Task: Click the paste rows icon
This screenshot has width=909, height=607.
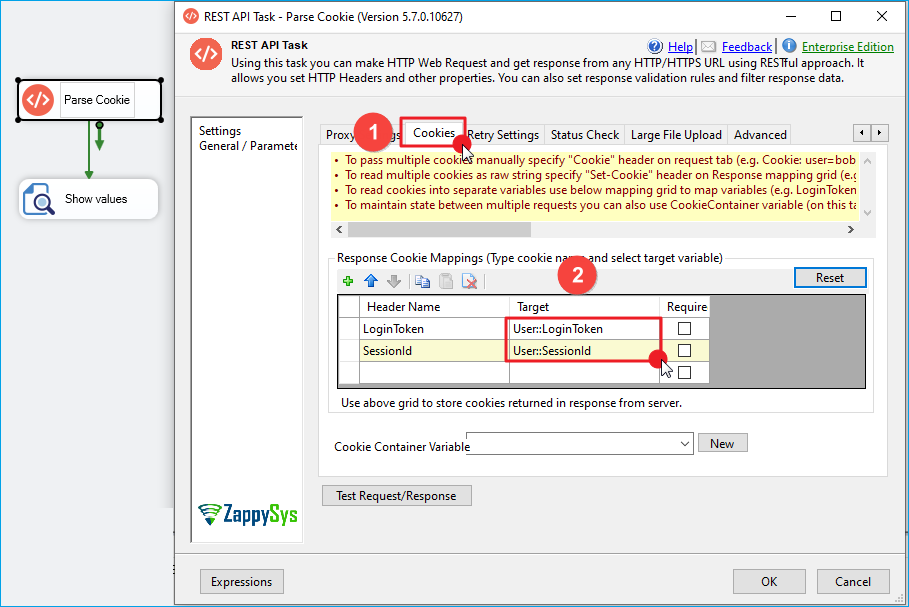Action: coord(445,282)
